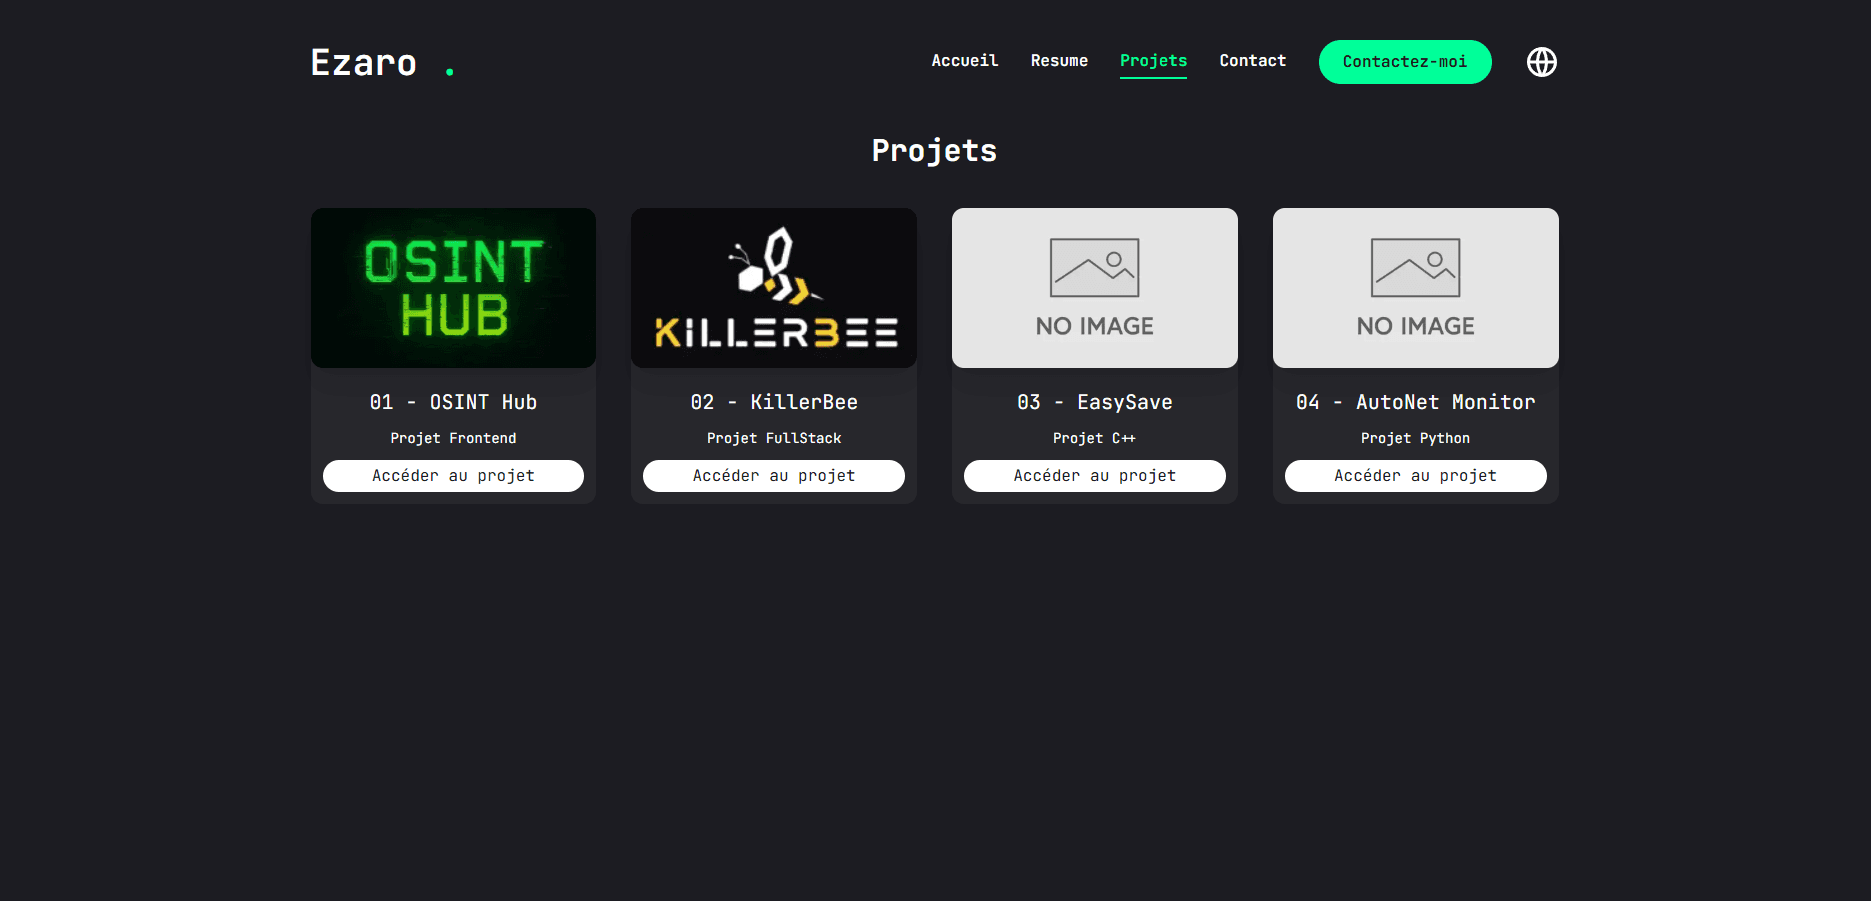Click the 01 - OSINT Hub title
Image resolution: width=1871 pixels, height=901 pixels.
pyautogui.click(x=452, y=402)
